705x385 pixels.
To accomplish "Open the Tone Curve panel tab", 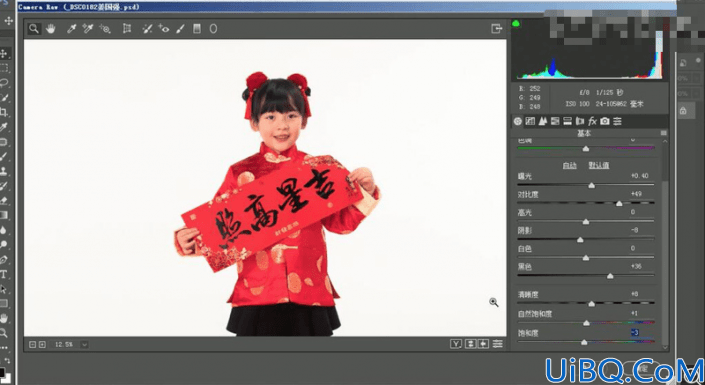I will tap(530, 121).
